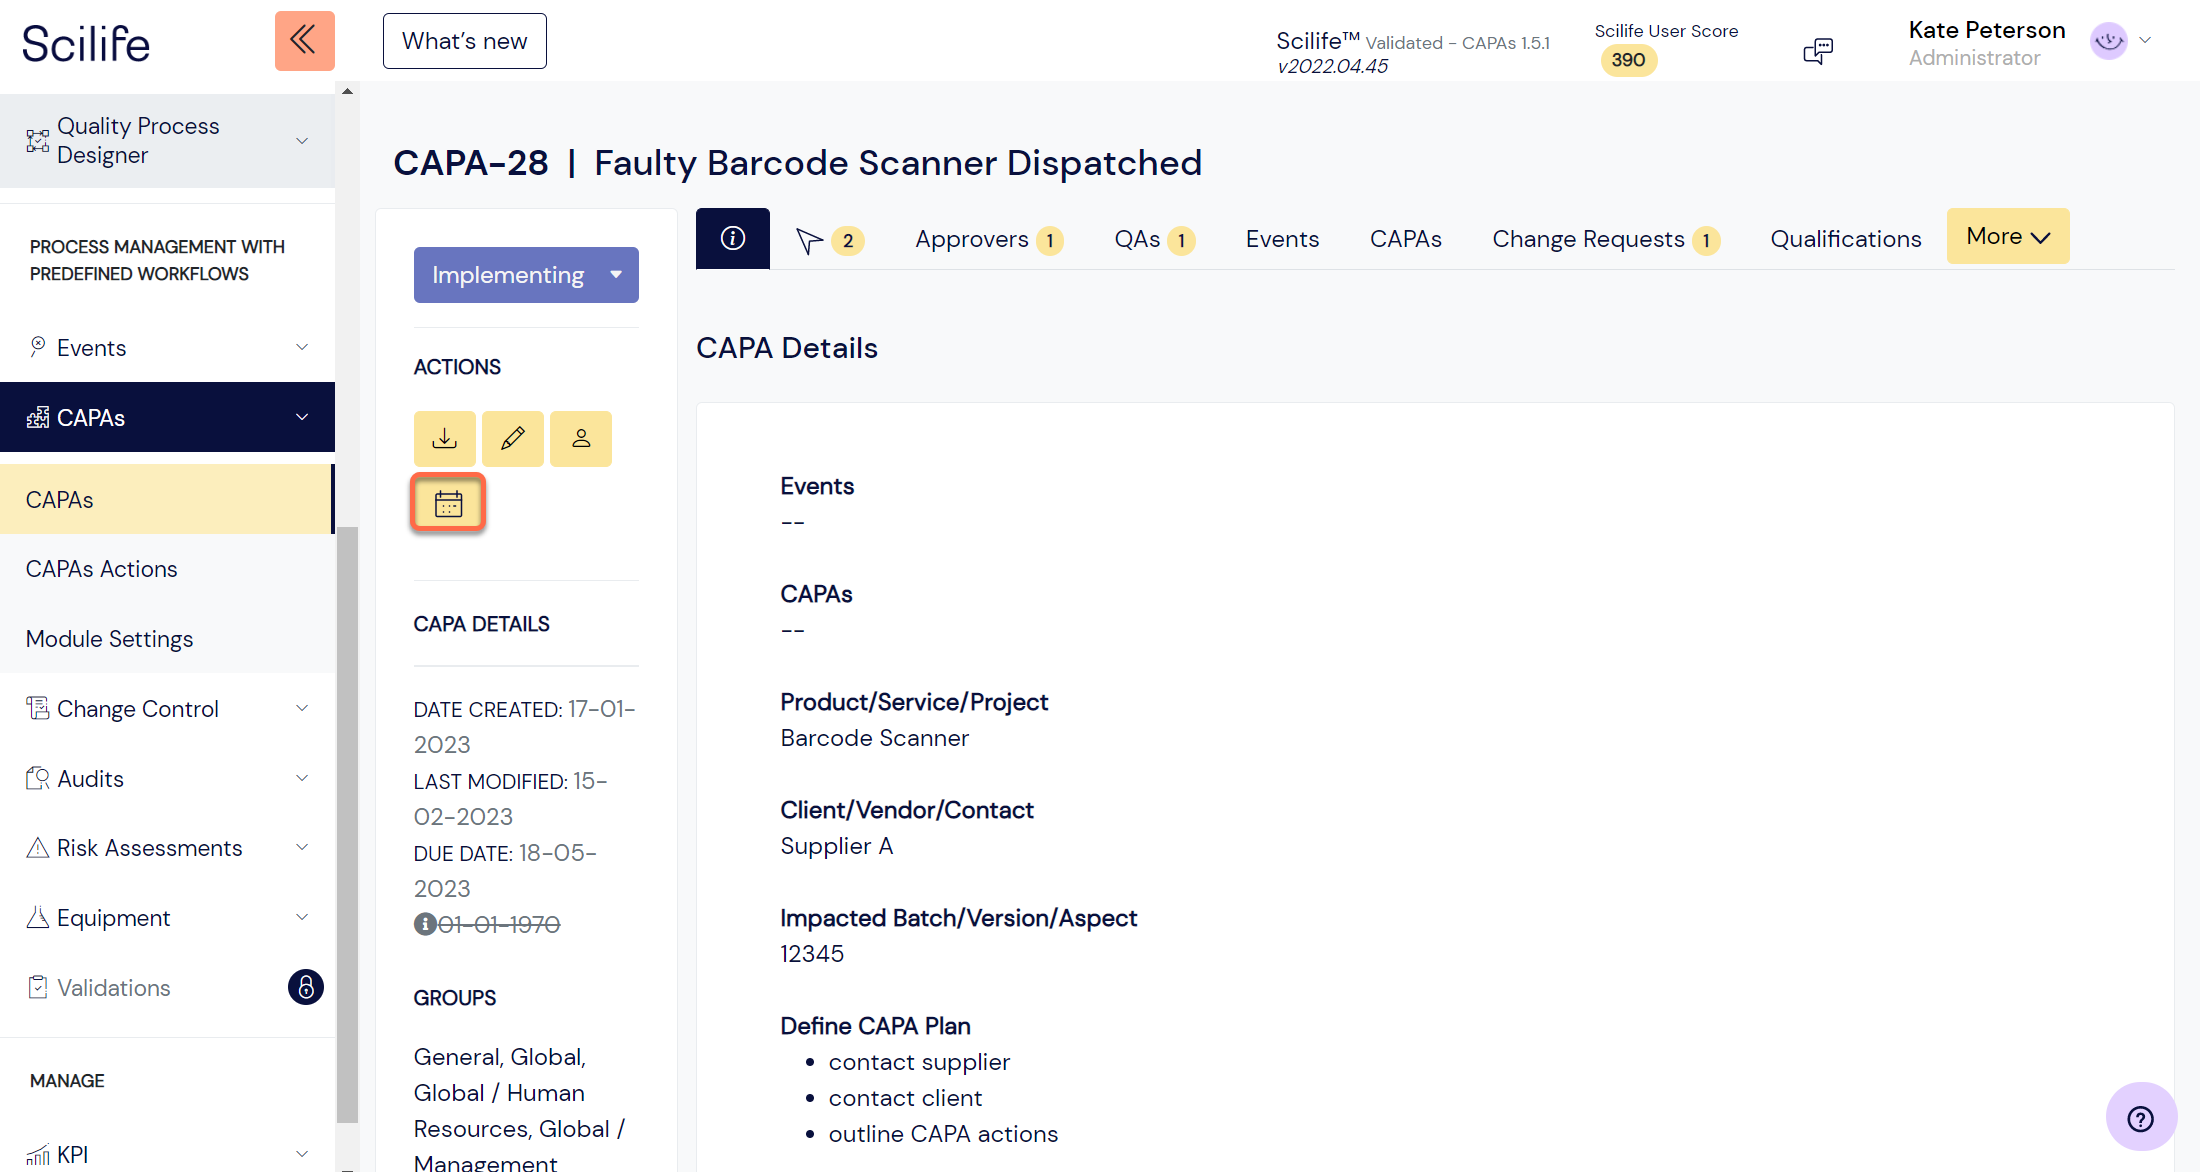The width and height of the screenshot is (2200, 1172).
Task: Click the pencil edit action icon
Action: pyautogui.click(x=513, y=439)
